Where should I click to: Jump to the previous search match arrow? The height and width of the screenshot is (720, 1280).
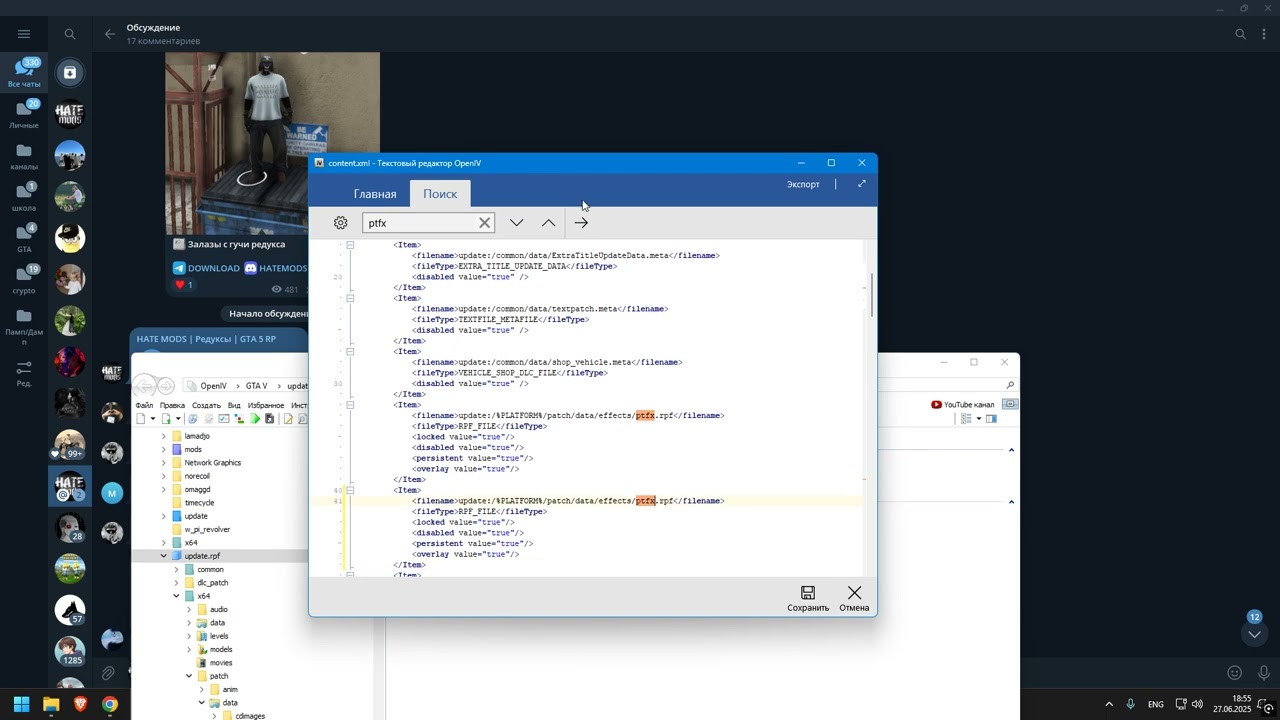coord(549,223)
